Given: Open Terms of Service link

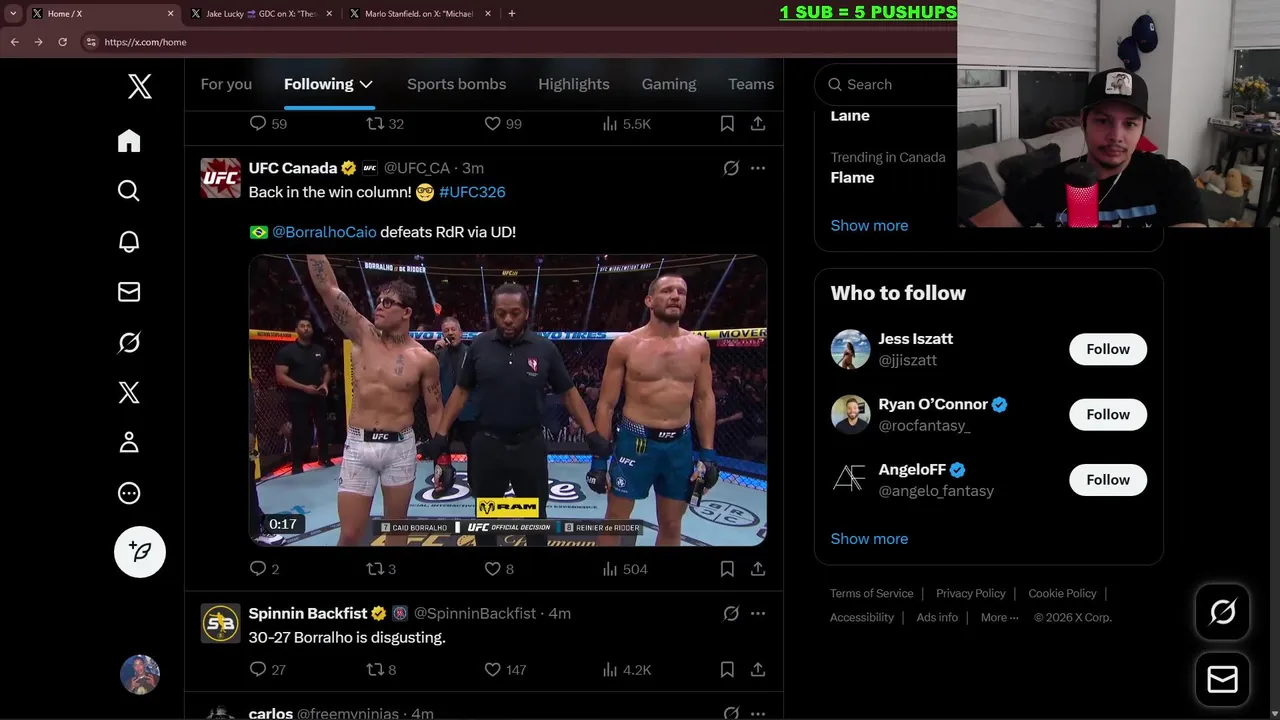Looking at the screenshot, I should [872, 593].
